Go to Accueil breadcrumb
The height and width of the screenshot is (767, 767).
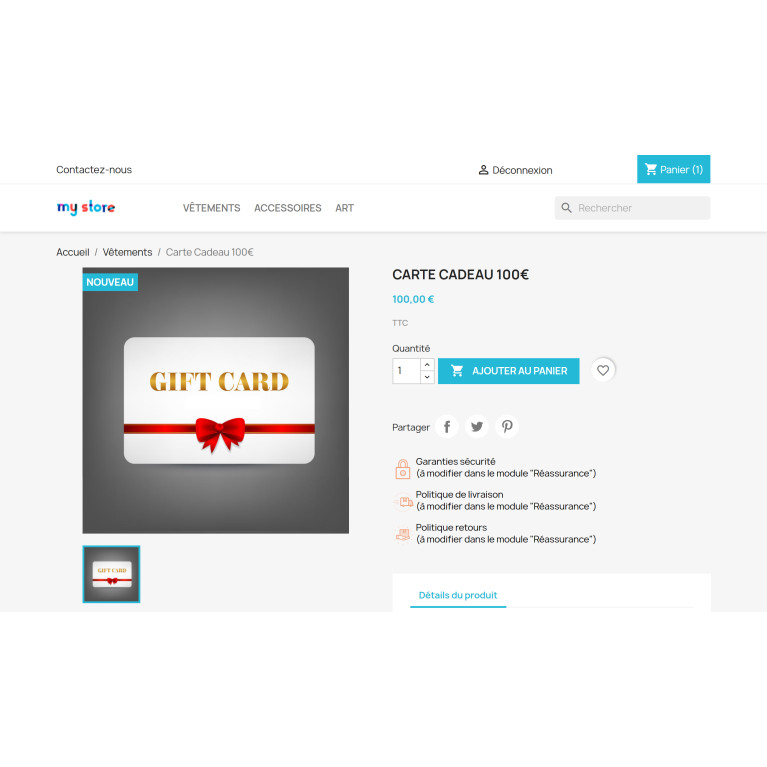click(x=73, y=252)
